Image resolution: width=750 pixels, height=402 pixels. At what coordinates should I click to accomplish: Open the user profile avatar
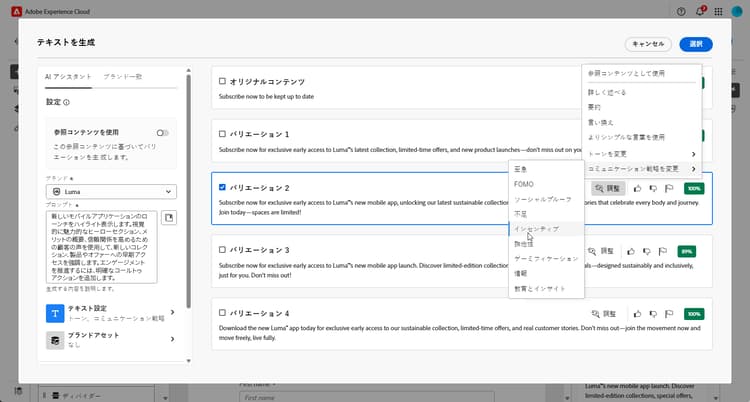pos(737,11)
